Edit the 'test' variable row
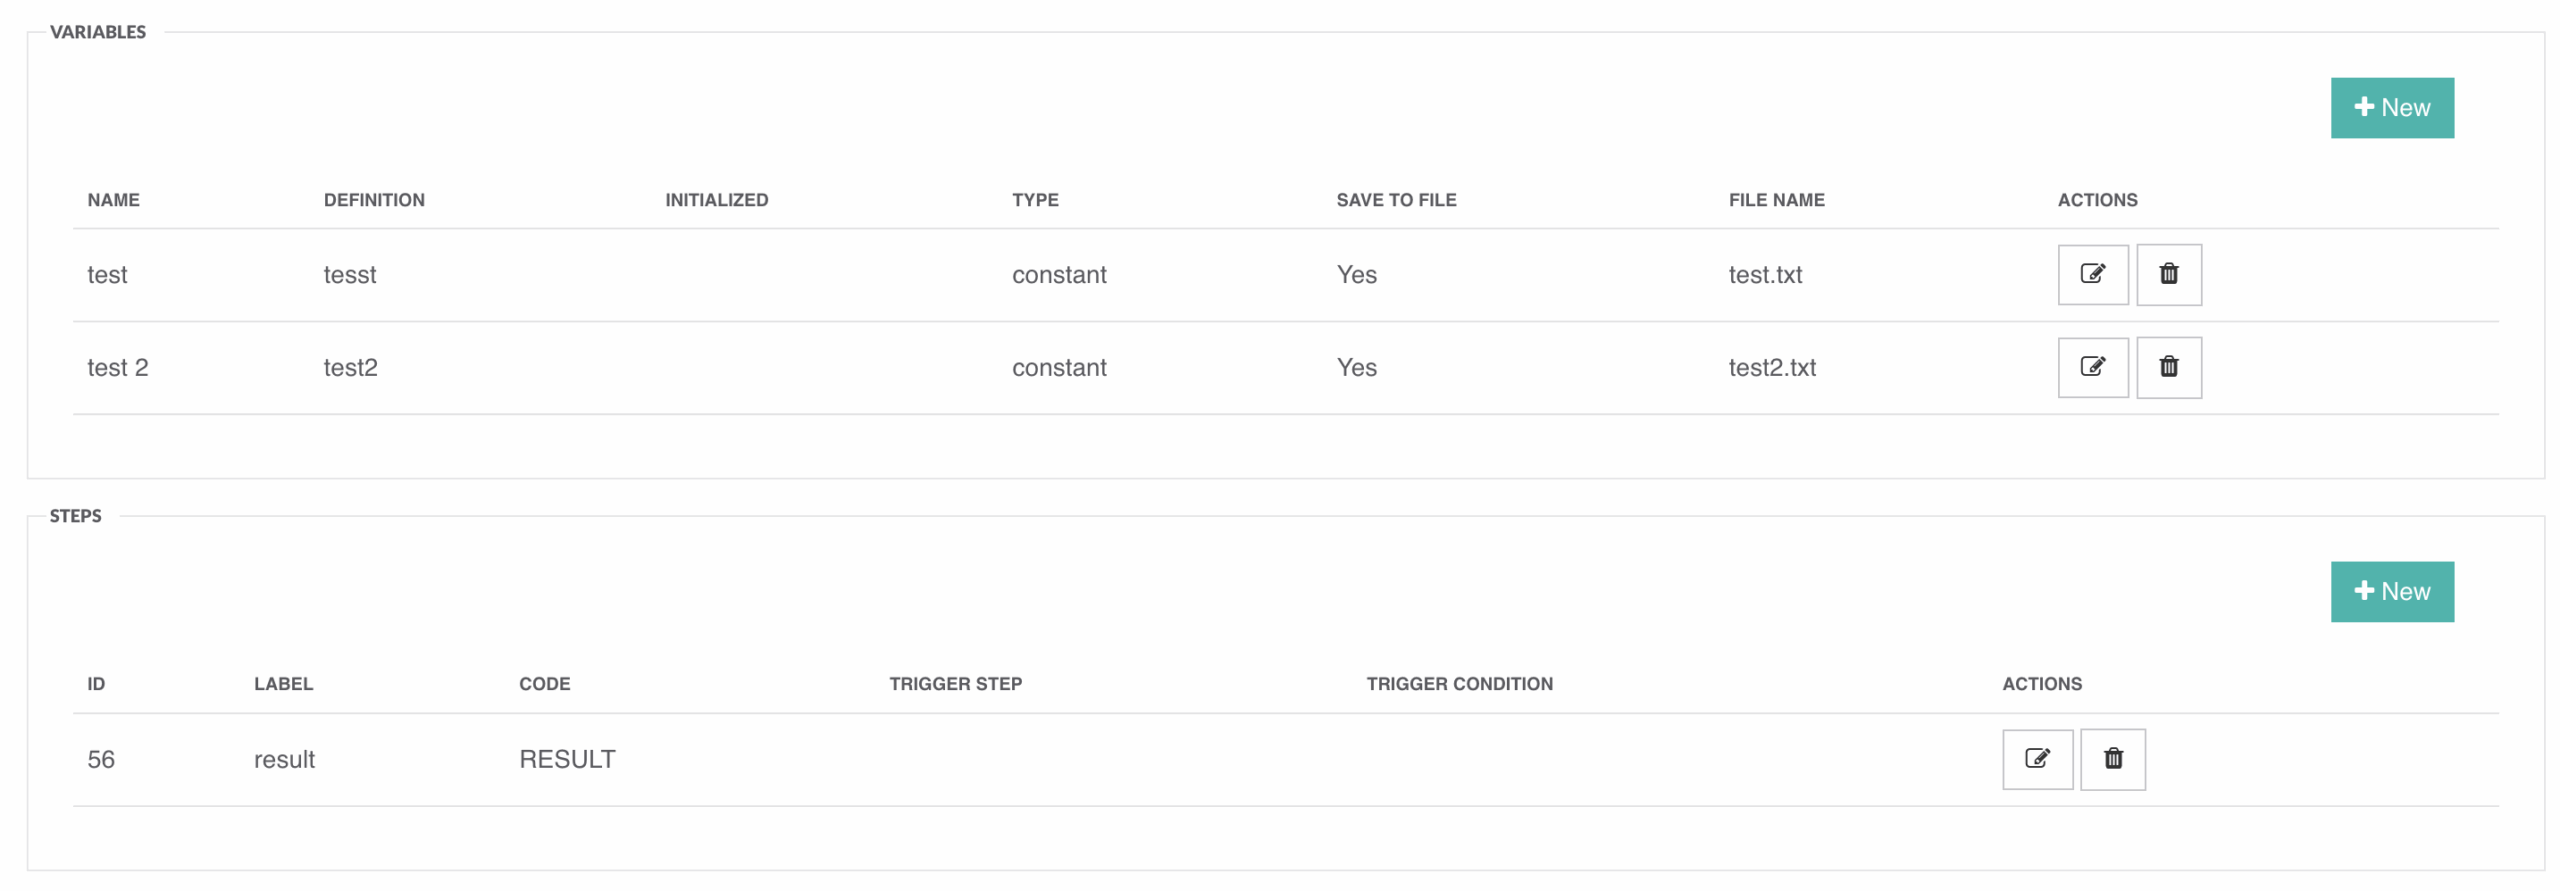Viewport: 2560px width, 891px height. click(2091, 274)
